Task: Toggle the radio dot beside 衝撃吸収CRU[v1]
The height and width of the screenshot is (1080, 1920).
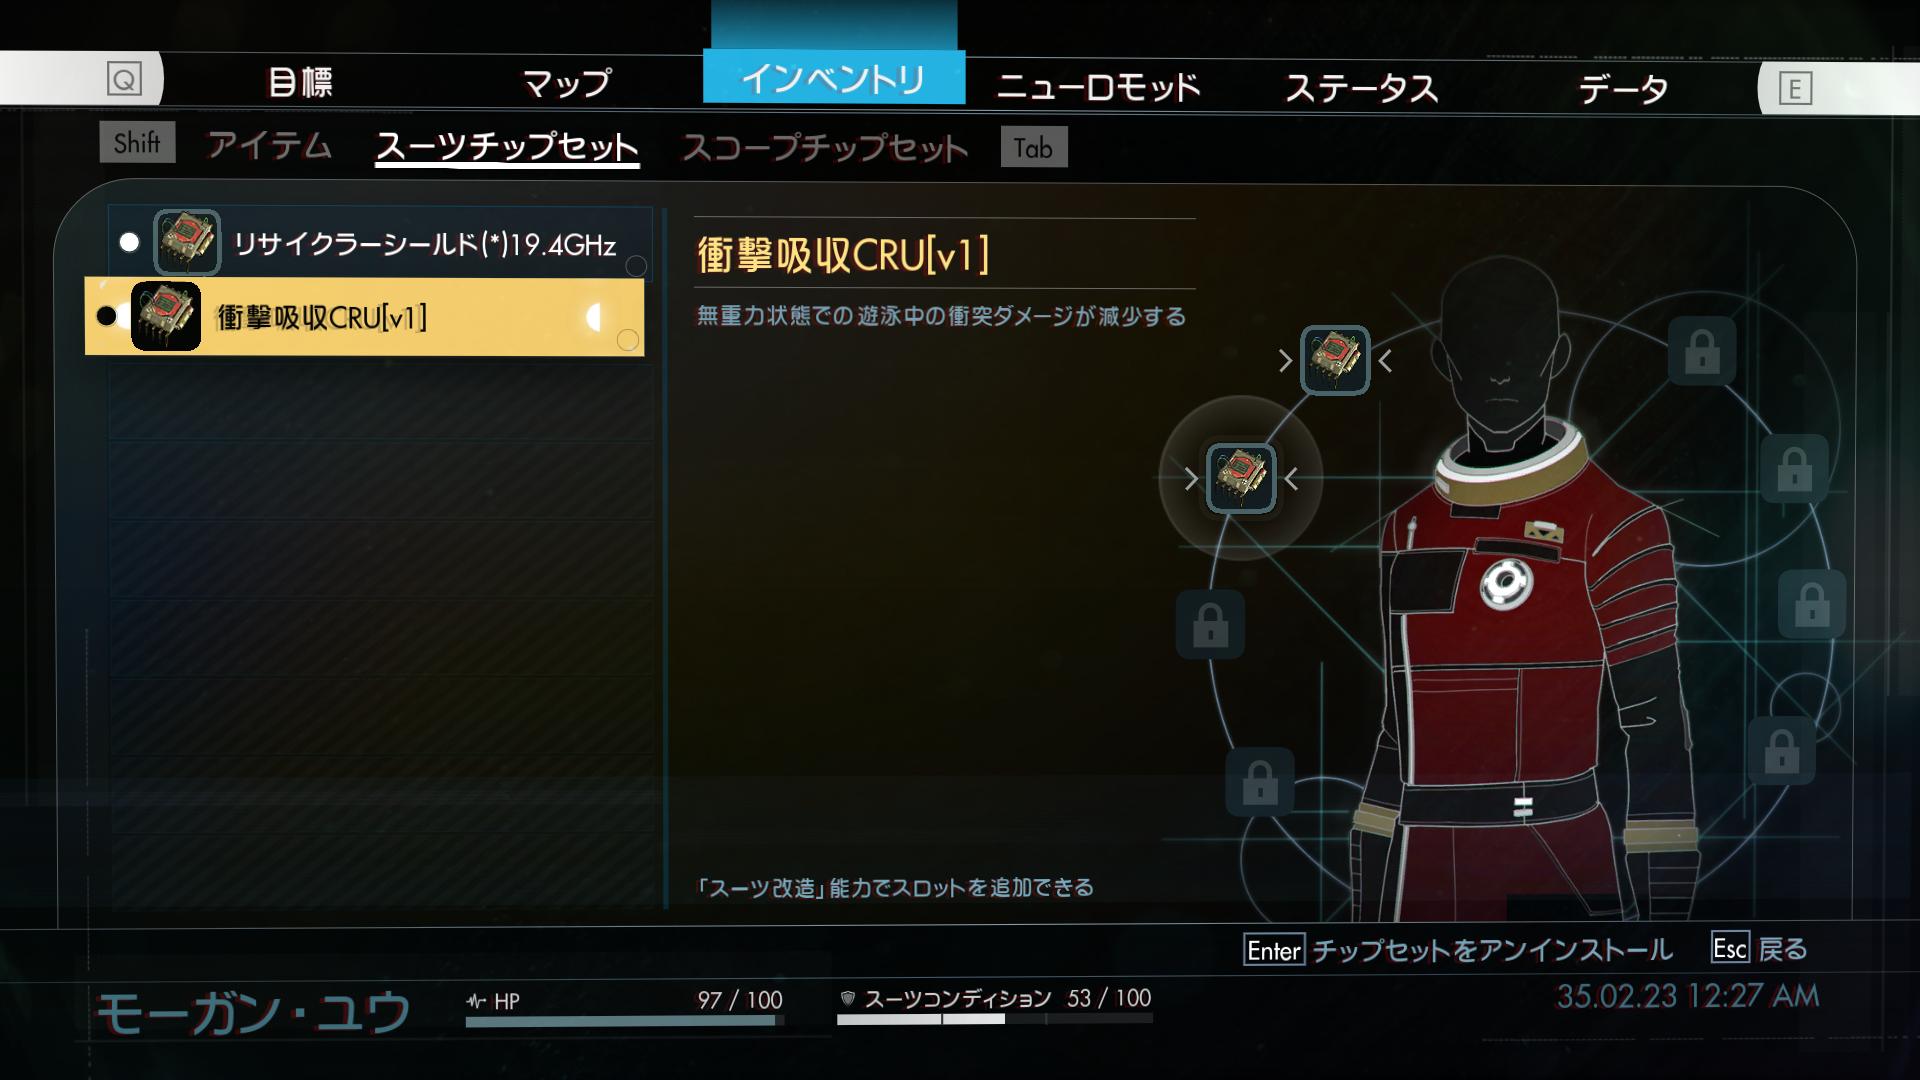Action: click(x=106, y=317)
